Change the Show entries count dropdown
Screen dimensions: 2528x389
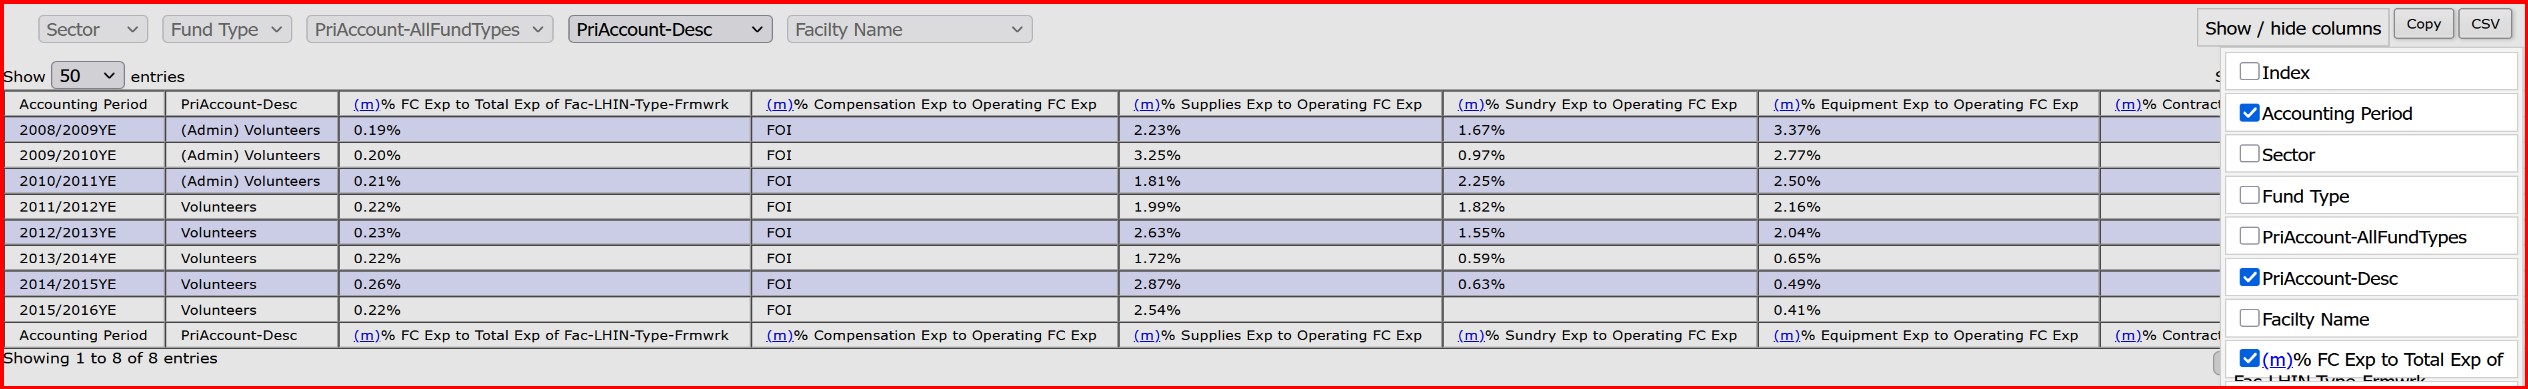tap(87, 76)
